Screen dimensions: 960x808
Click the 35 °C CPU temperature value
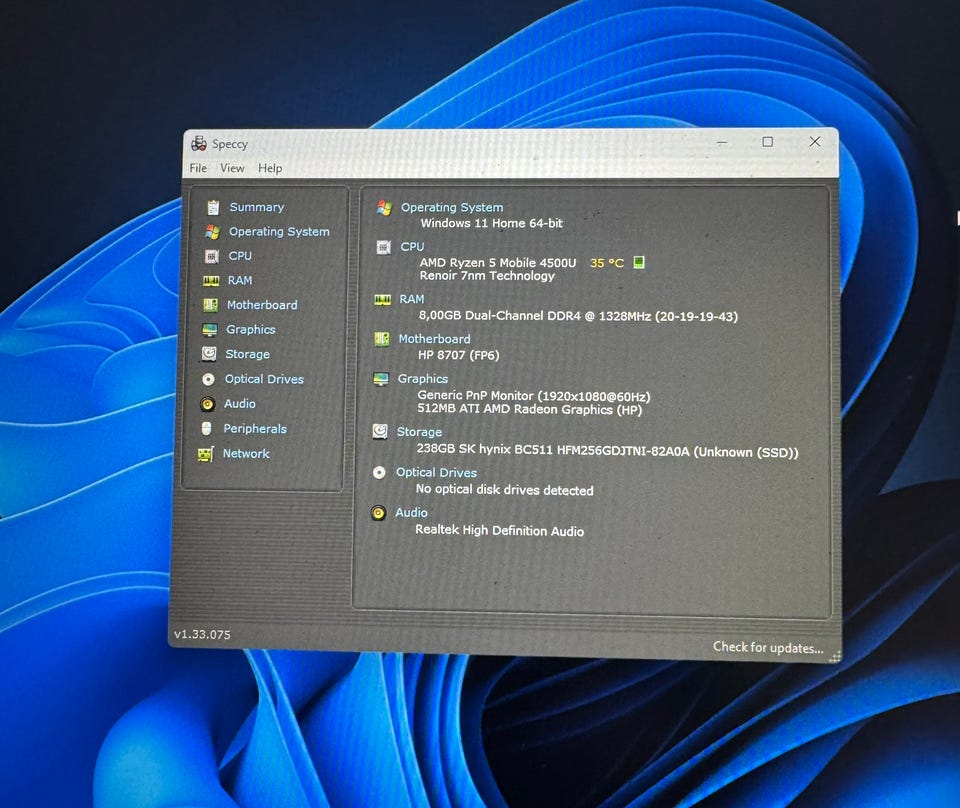pyautogui.click(x=607, y=263)
